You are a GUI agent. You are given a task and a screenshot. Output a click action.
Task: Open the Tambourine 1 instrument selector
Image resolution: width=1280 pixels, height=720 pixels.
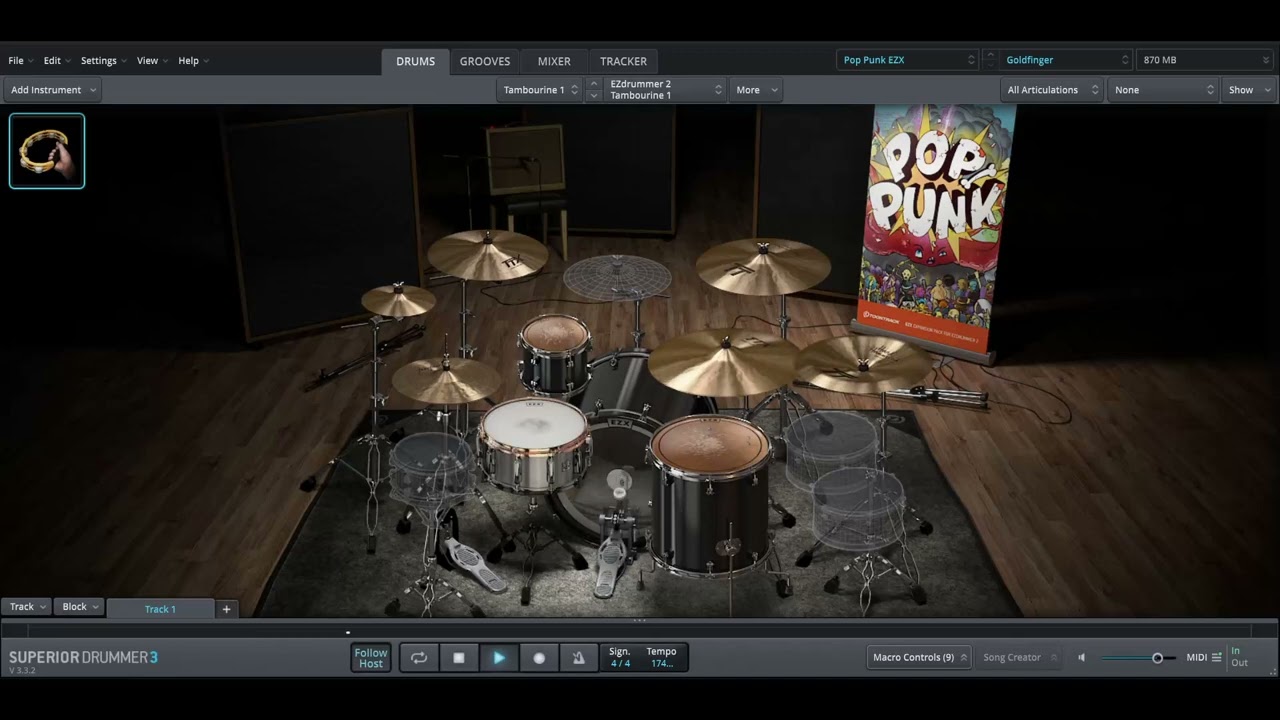click(541, 90)
